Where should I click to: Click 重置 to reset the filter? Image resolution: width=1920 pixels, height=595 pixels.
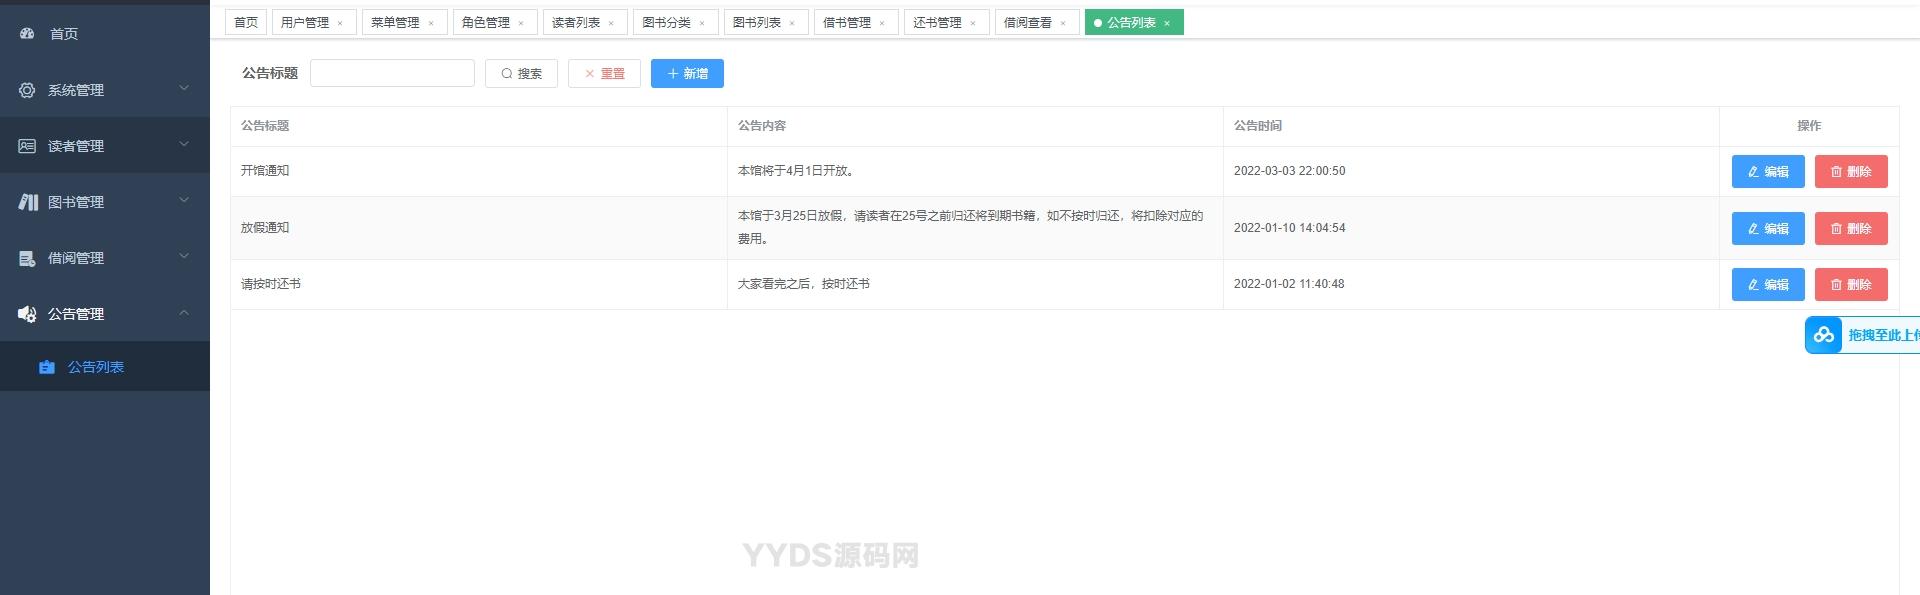[604, 73]
